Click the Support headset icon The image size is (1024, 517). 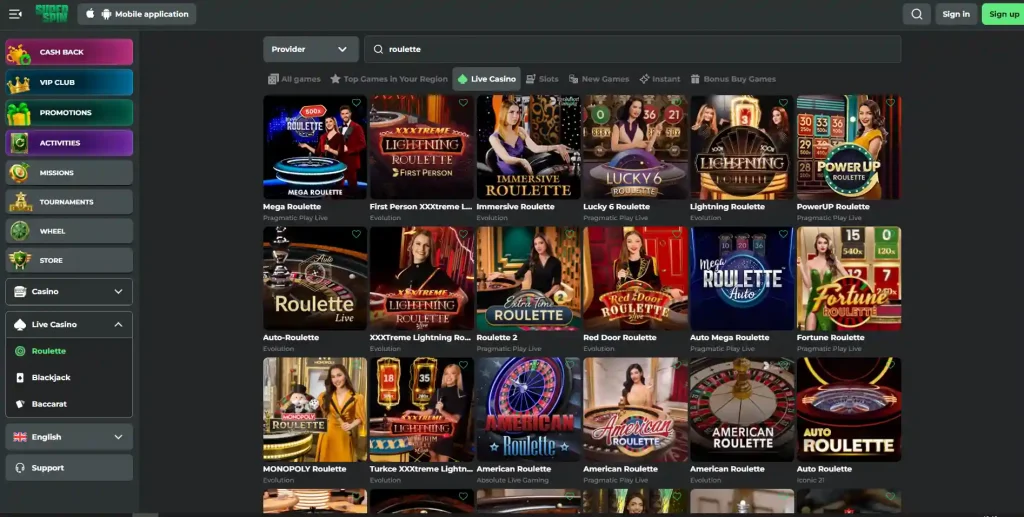tap(20, 468)
